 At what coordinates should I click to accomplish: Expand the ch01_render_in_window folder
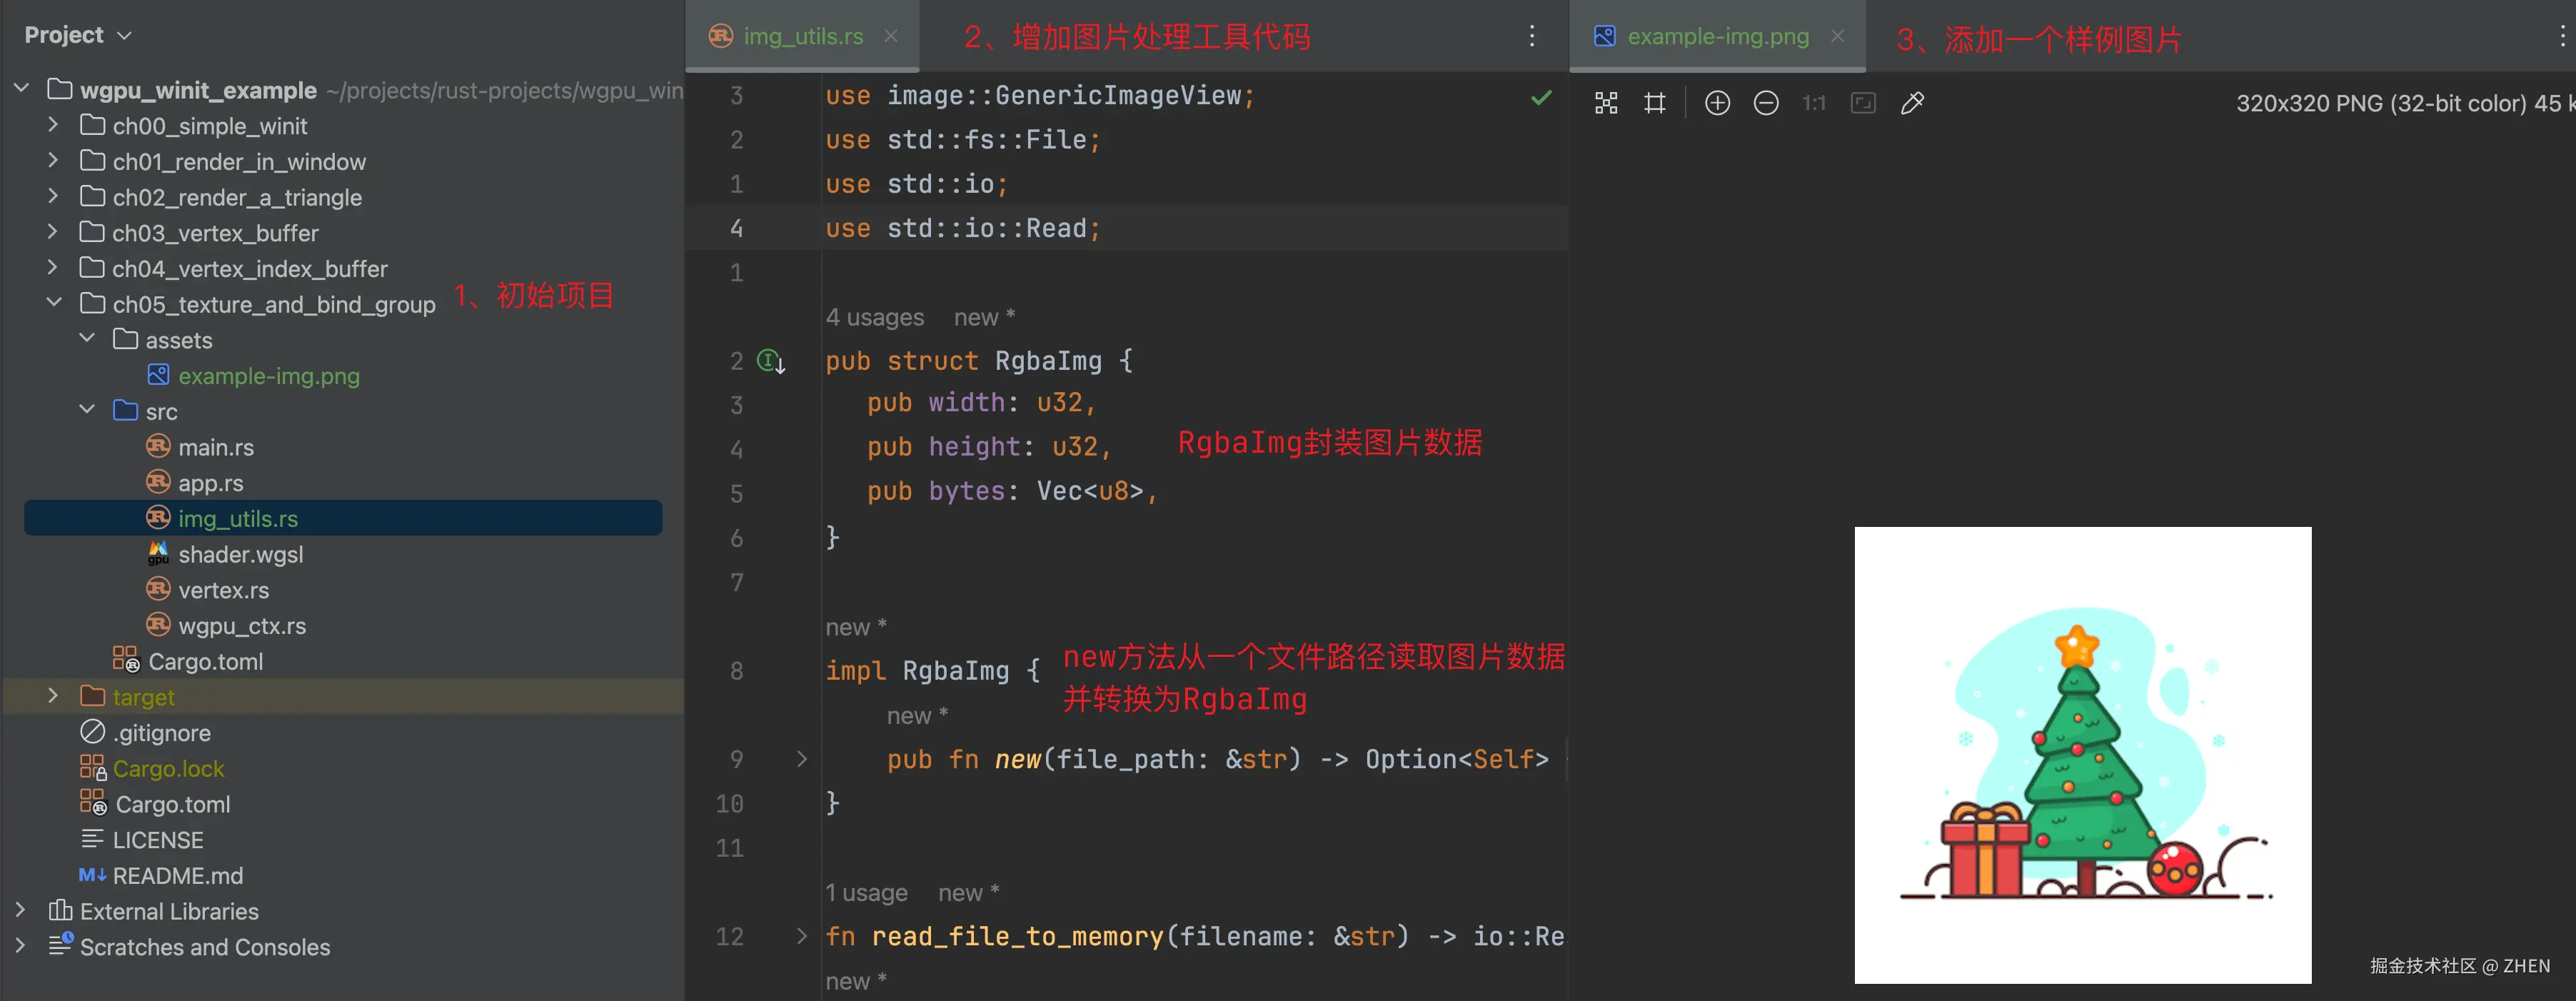coord(53,160)
